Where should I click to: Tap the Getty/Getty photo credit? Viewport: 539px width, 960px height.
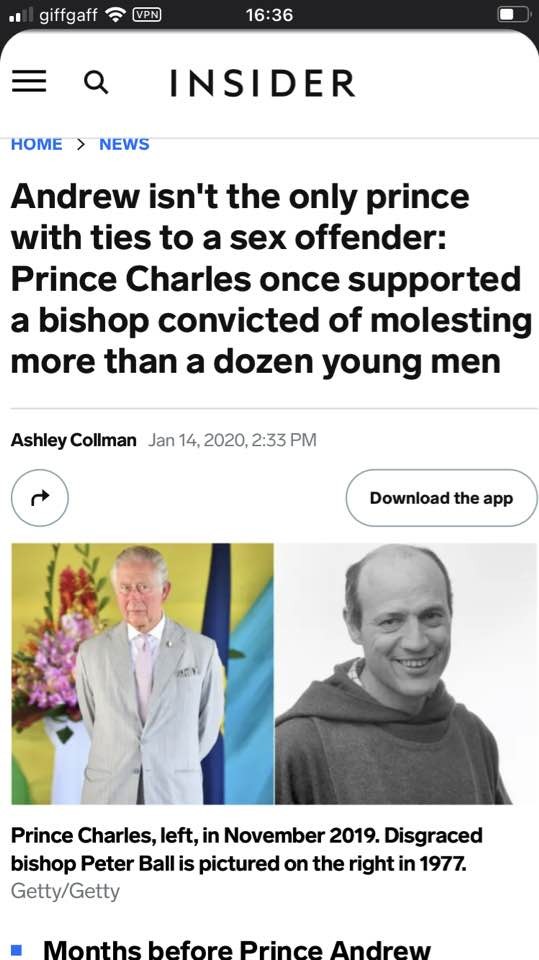coord(65,891)
